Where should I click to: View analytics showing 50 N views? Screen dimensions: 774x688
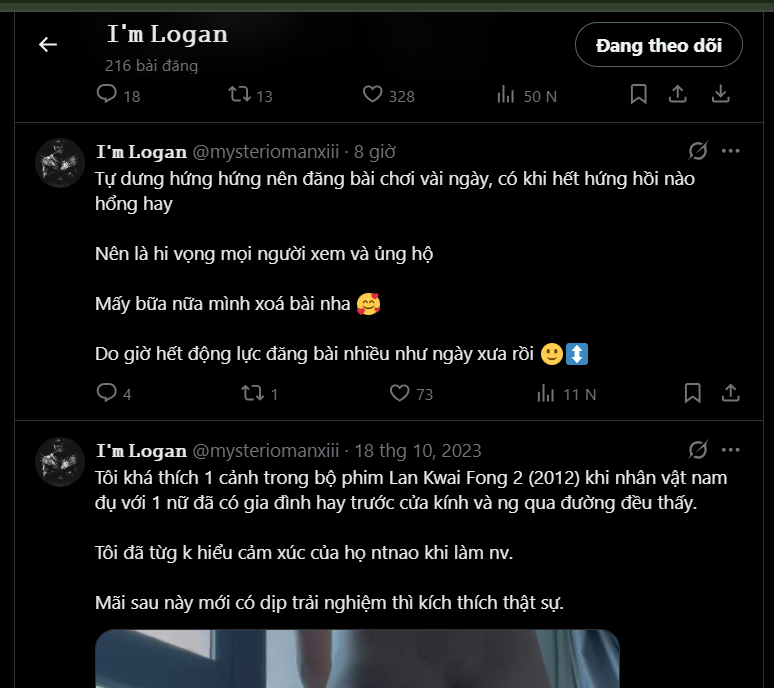point(506,94)
